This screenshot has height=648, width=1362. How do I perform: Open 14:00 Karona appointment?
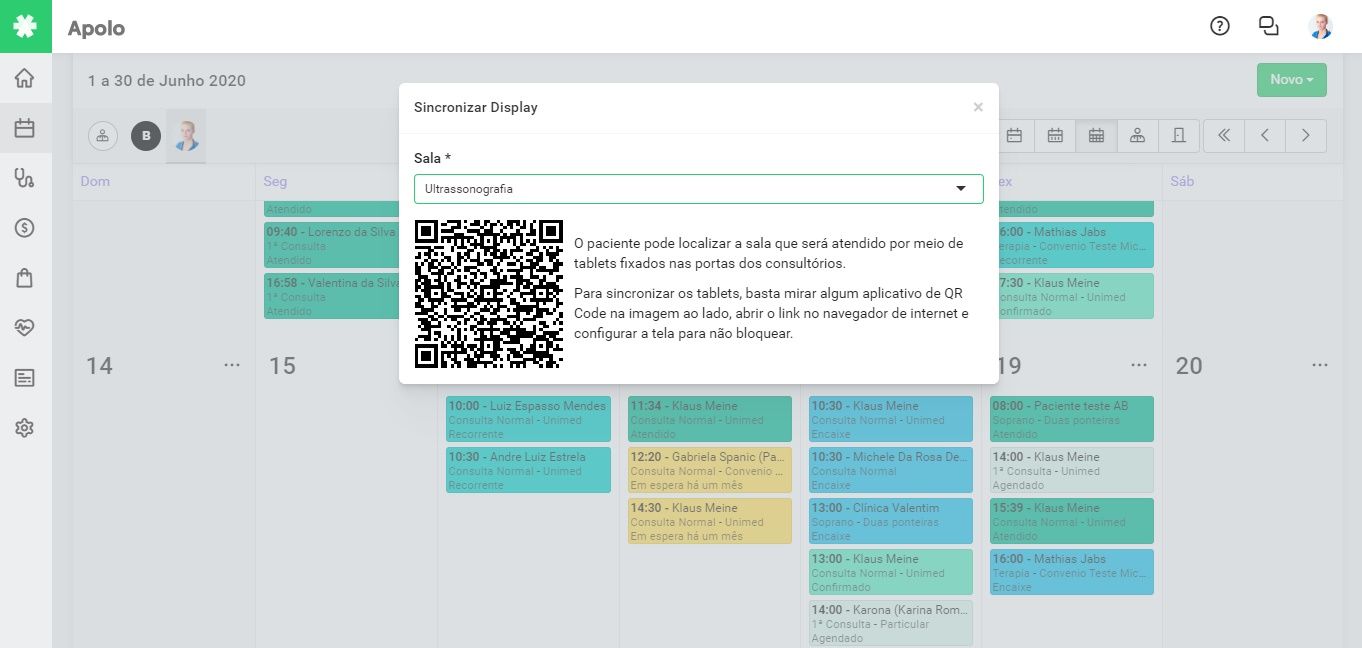point(891,624)
